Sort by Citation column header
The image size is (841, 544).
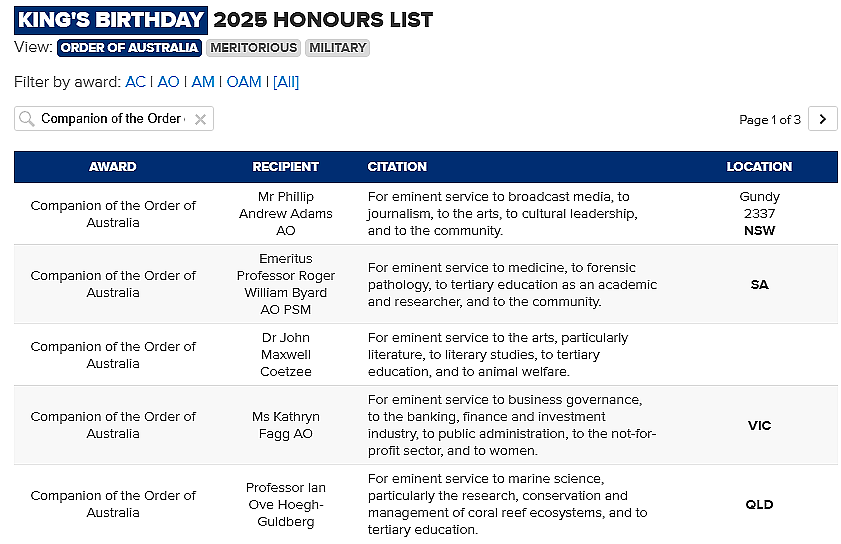397,167
